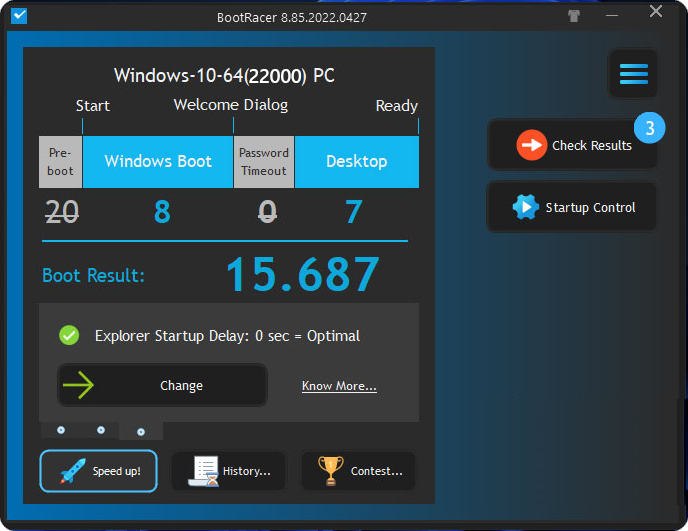Select the third page dot indicator
The height and width of the screenshot is (531, 688).
pos(141,432)
